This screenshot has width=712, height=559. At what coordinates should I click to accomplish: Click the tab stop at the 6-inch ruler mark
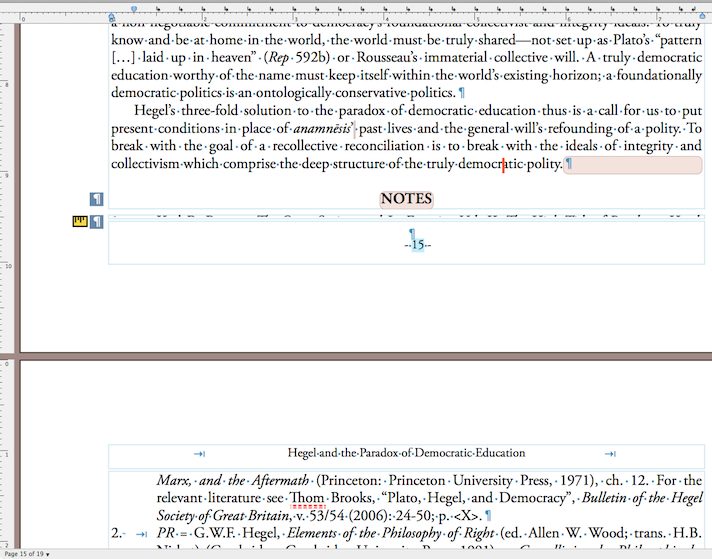(567, 9)
